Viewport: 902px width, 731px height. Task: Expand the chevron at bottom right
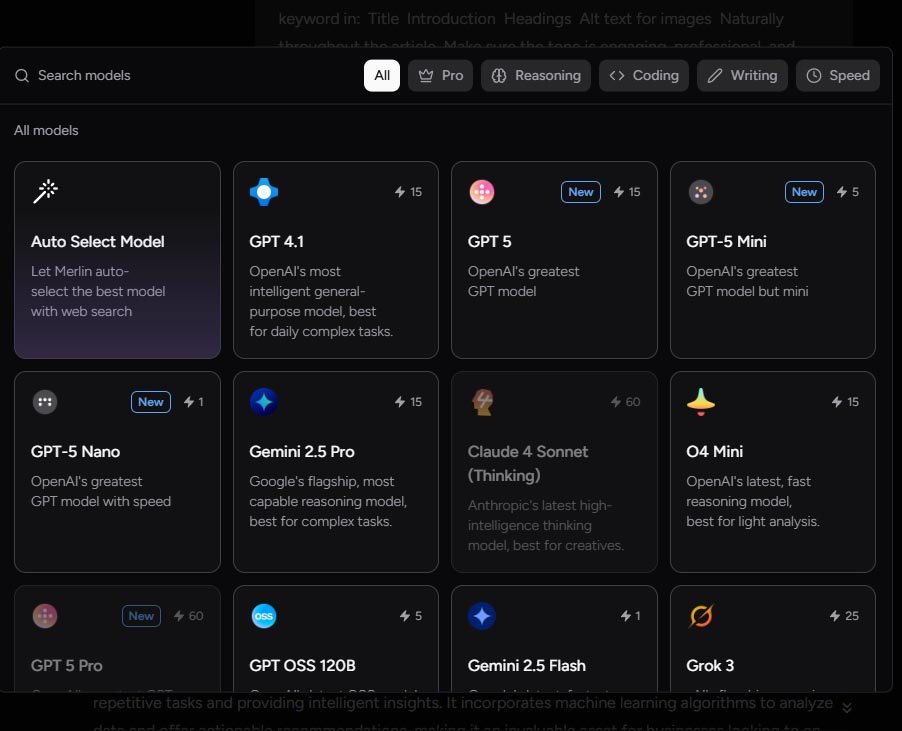pos(847,708)
